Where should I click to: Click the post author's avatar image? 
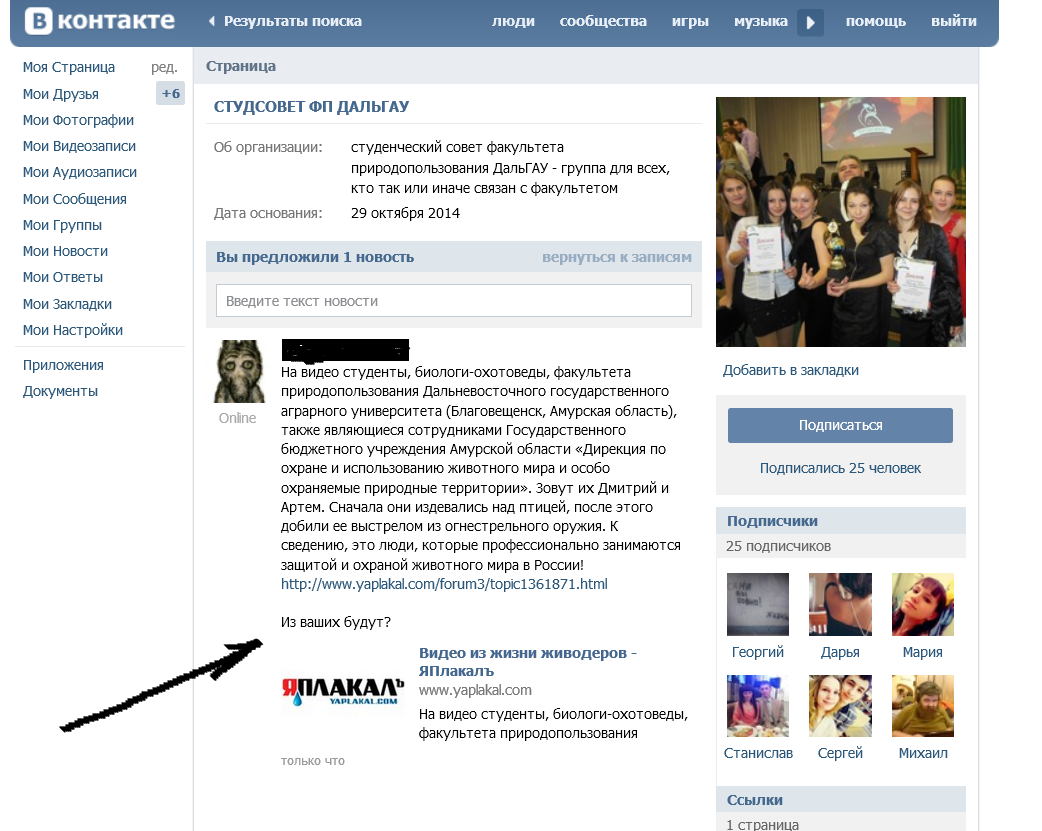click(239, 372)
